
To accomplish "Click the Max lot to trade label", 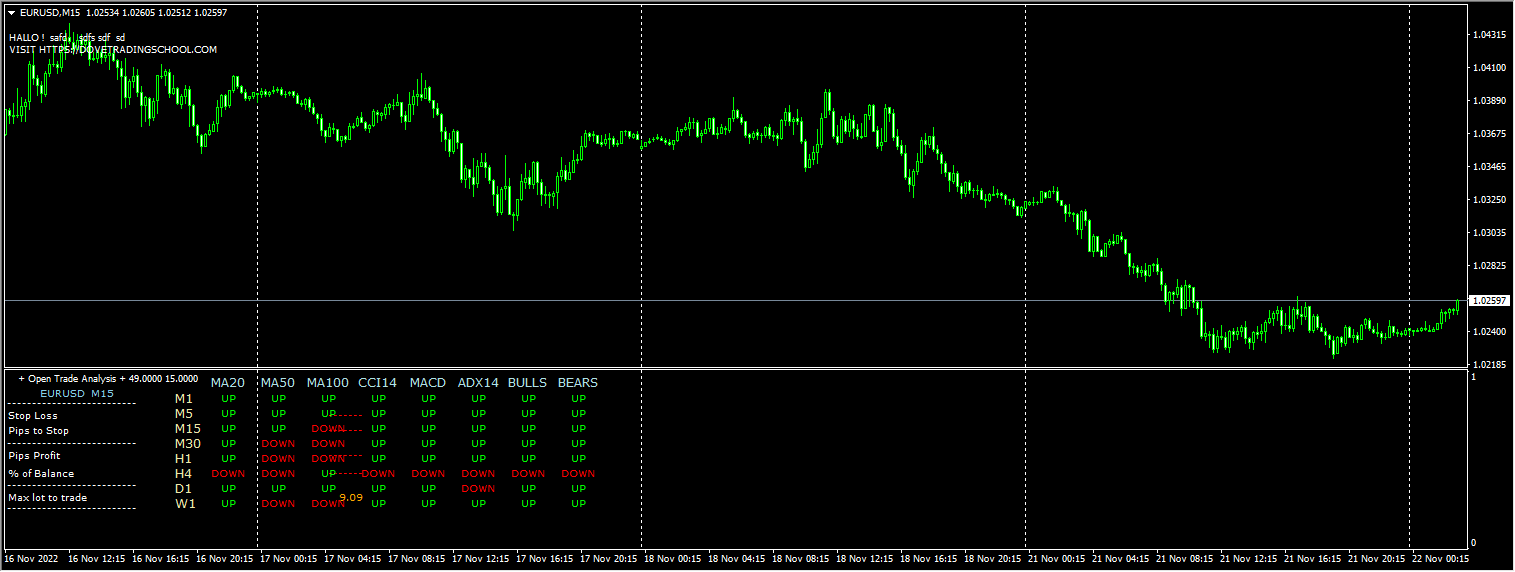I will [x=47, y=497].
